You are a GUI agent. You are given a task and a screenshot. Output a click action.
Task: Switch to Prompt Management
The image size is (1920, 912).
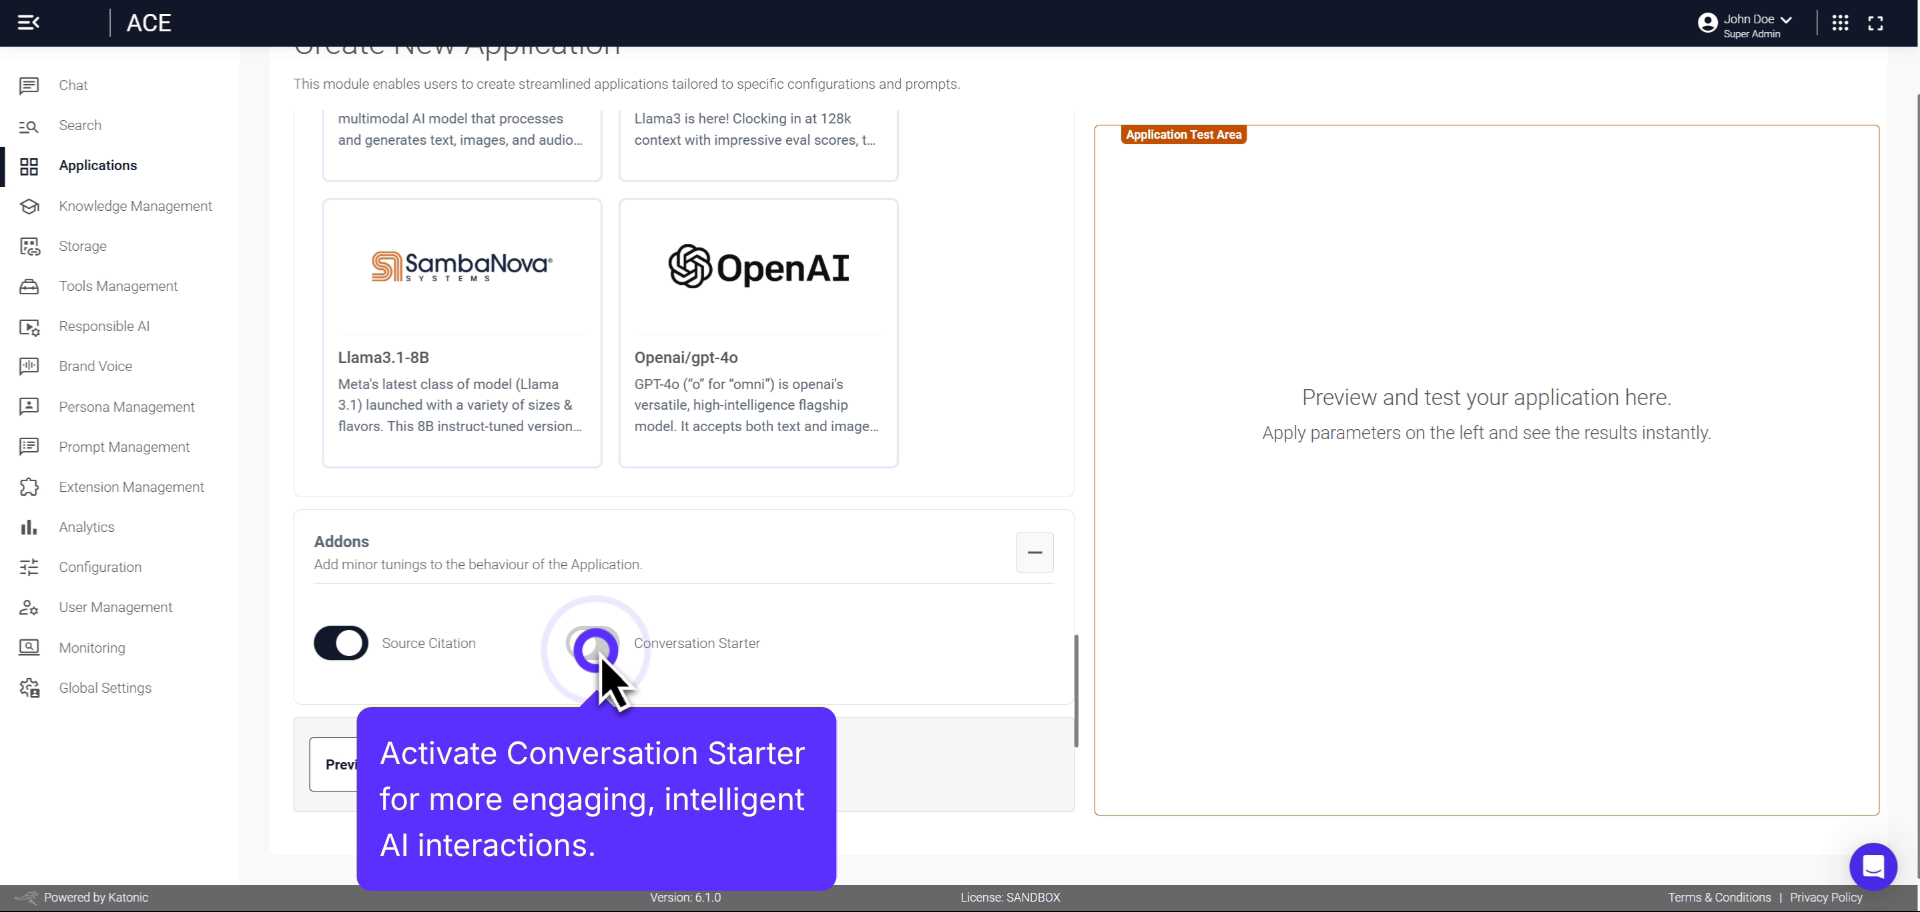[29, 447]
